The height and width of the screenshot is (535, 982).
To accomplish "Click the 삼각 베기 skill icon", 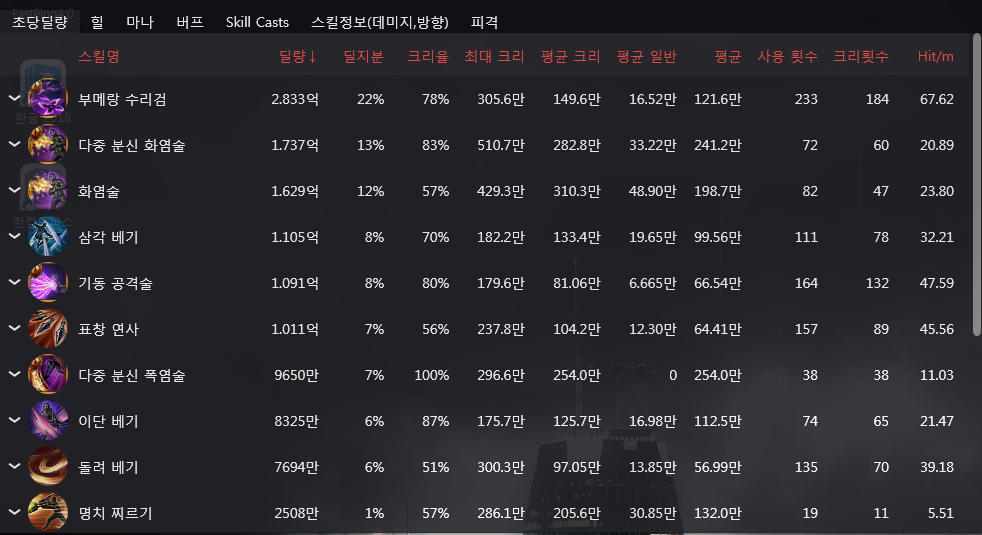I will click(x=48, y=237).
